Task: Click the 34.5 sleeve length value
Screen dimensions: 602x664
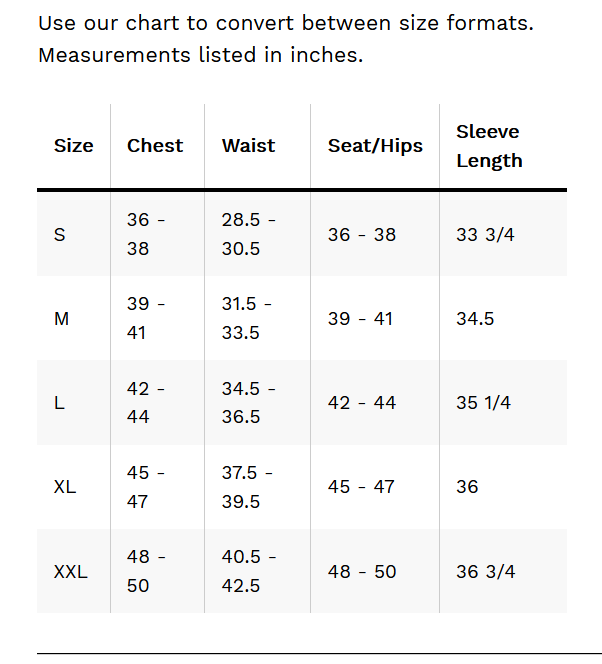Action: pyautogui.click(x=475, y=319)
